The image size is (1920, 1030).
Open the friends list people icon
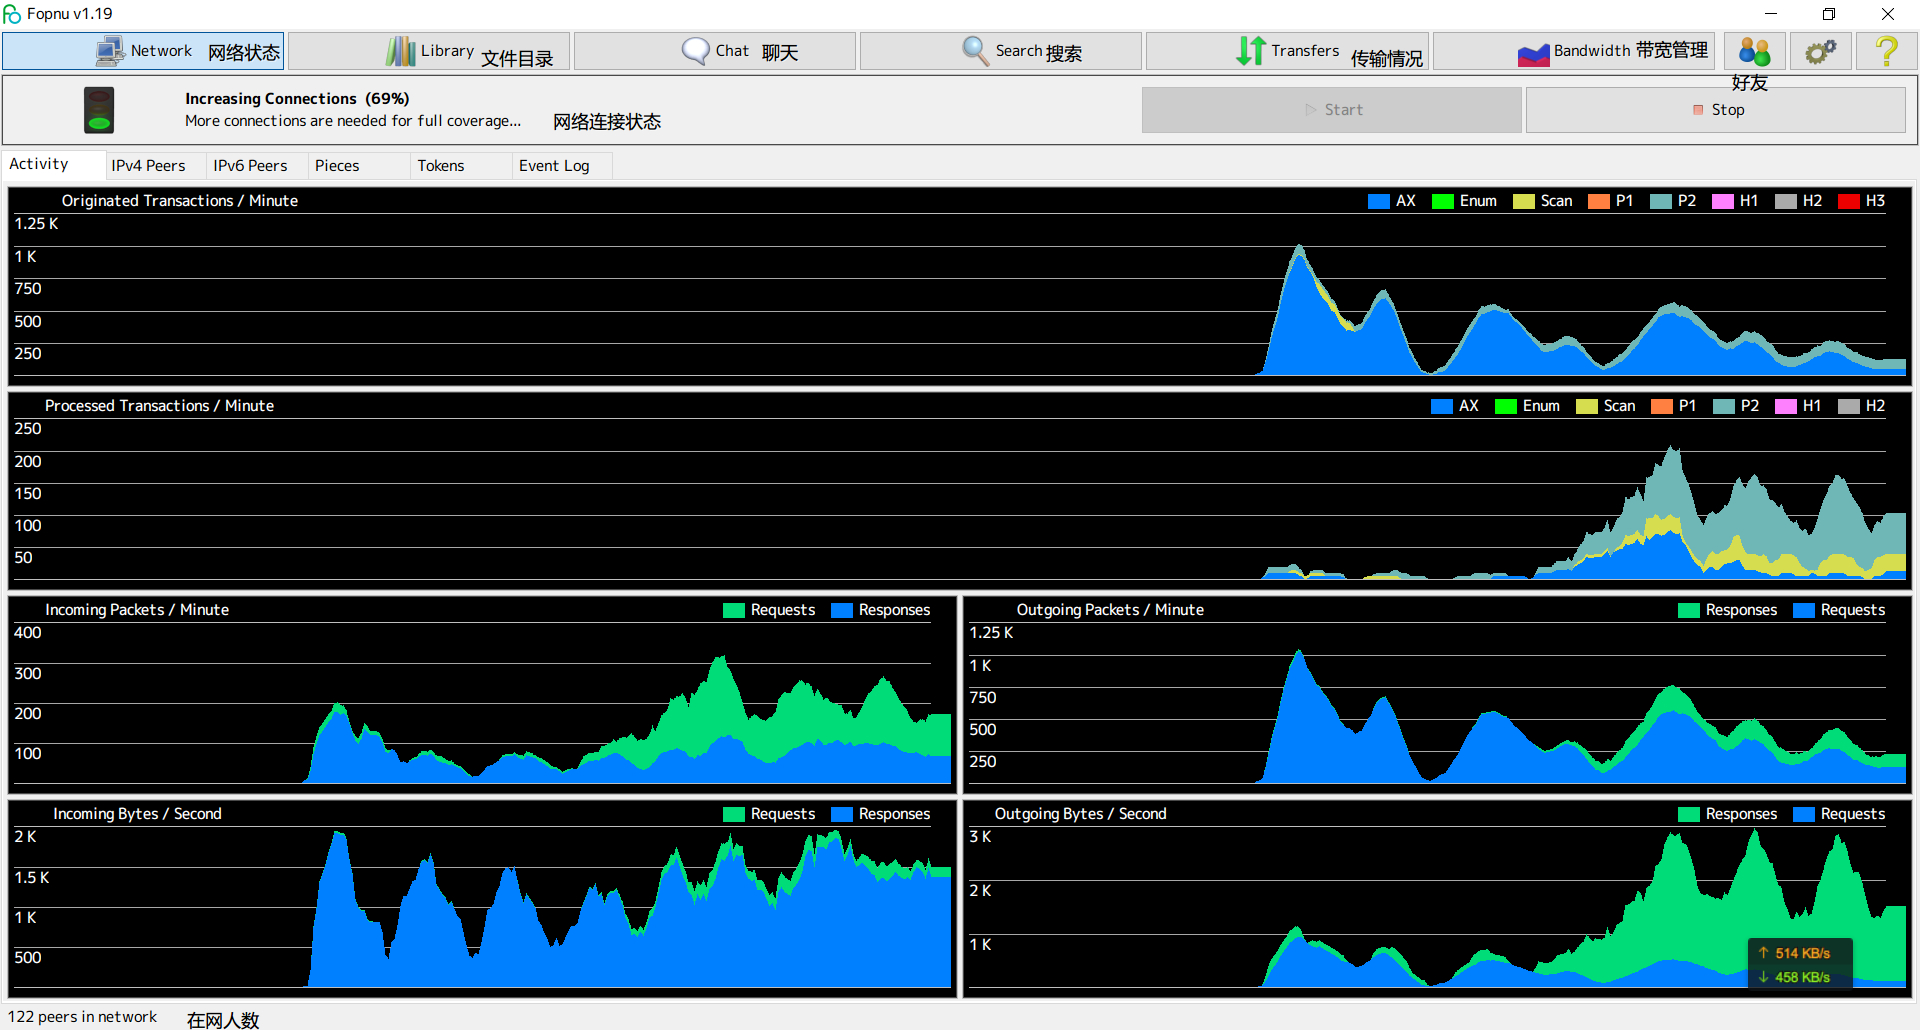[x=1754, y=51]
